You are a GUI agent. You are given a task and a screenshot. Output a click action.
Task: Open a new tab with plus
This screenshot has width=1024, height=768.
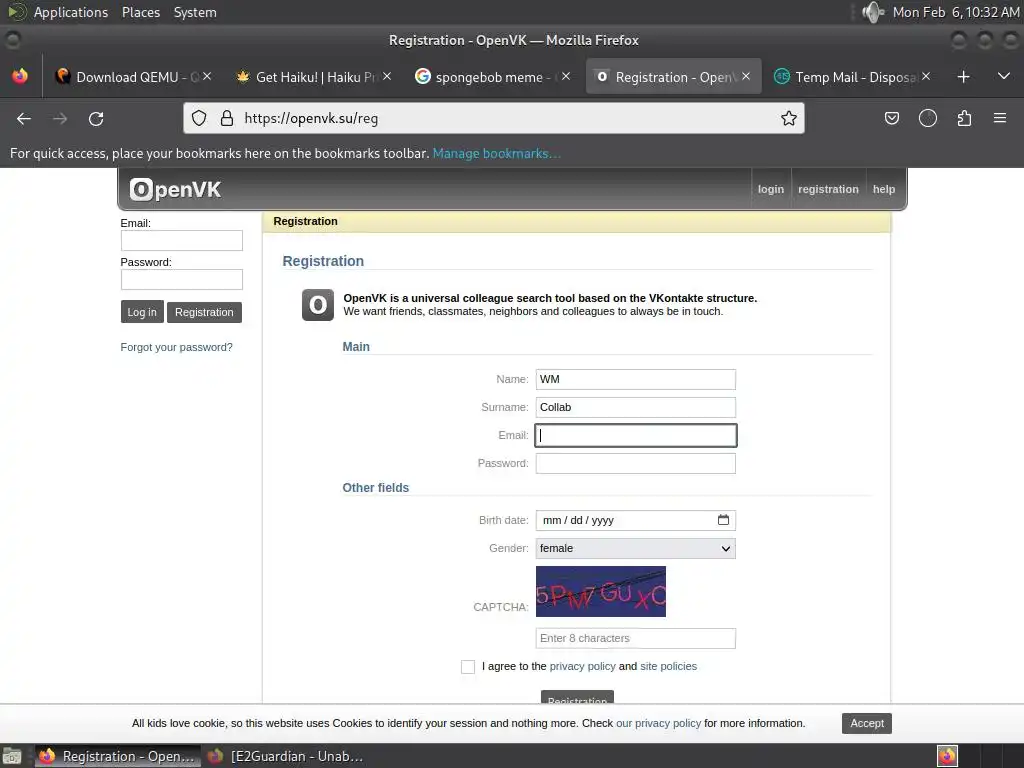[963, 77]
